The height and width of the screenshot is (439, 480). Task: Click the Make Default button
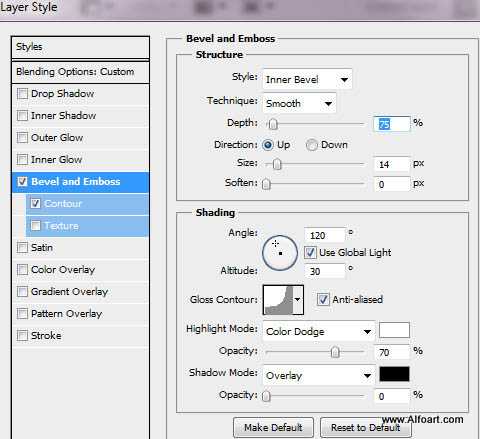[x=273, y=427]
